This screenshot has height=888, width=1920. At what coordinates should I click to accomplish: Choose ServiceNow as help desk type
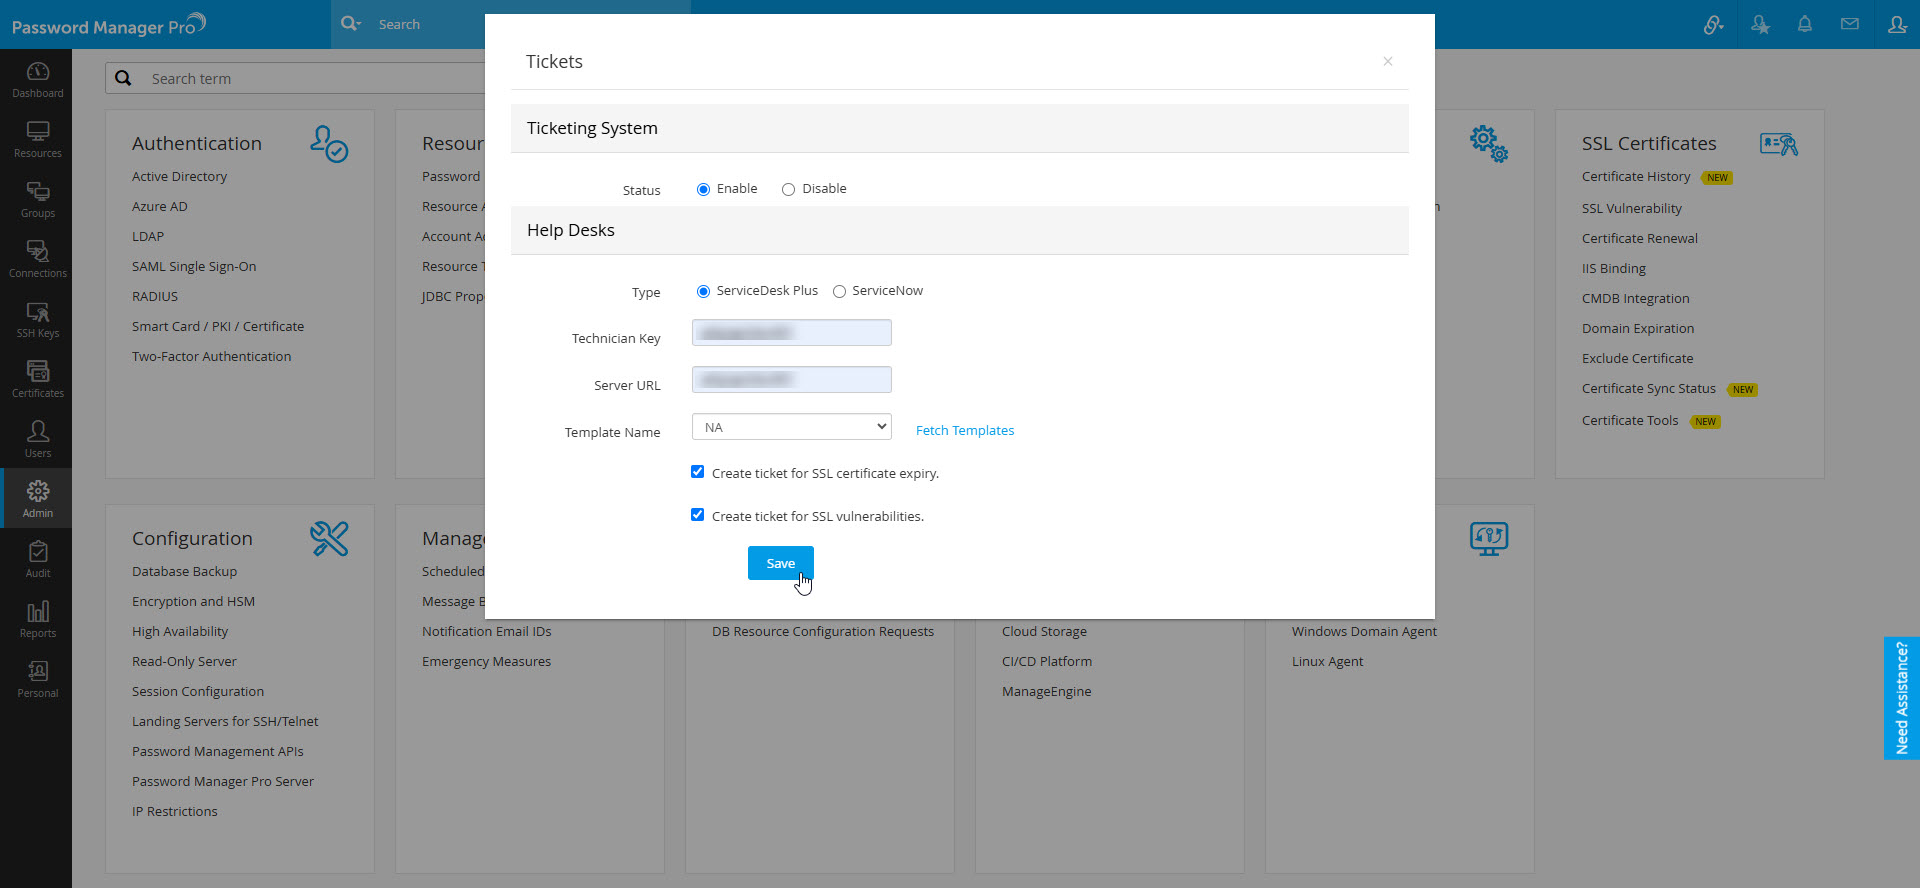(x=839, y=292)
